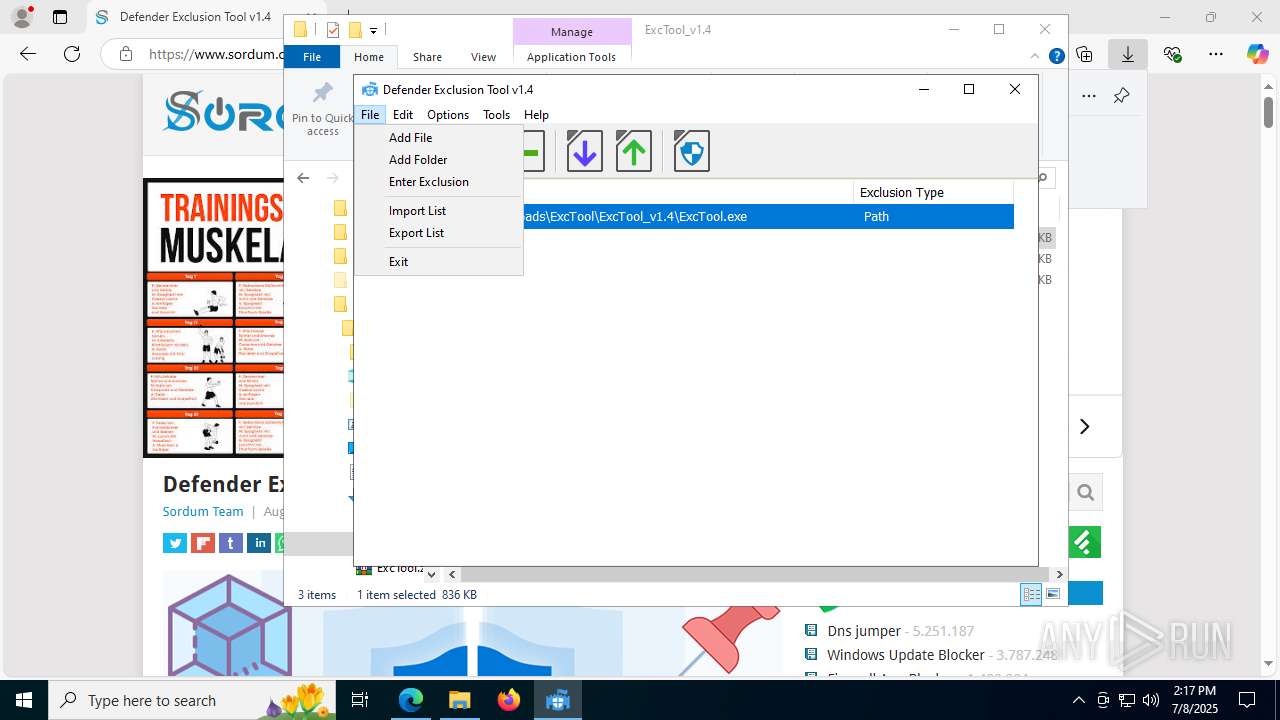Click the Defender shield toolbar icon

[x=691, y=152]
